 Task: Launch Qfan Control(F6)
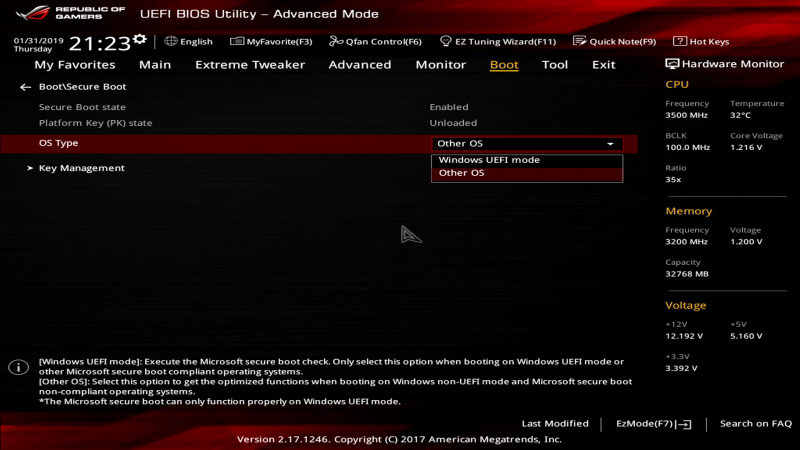coord(376,41)
